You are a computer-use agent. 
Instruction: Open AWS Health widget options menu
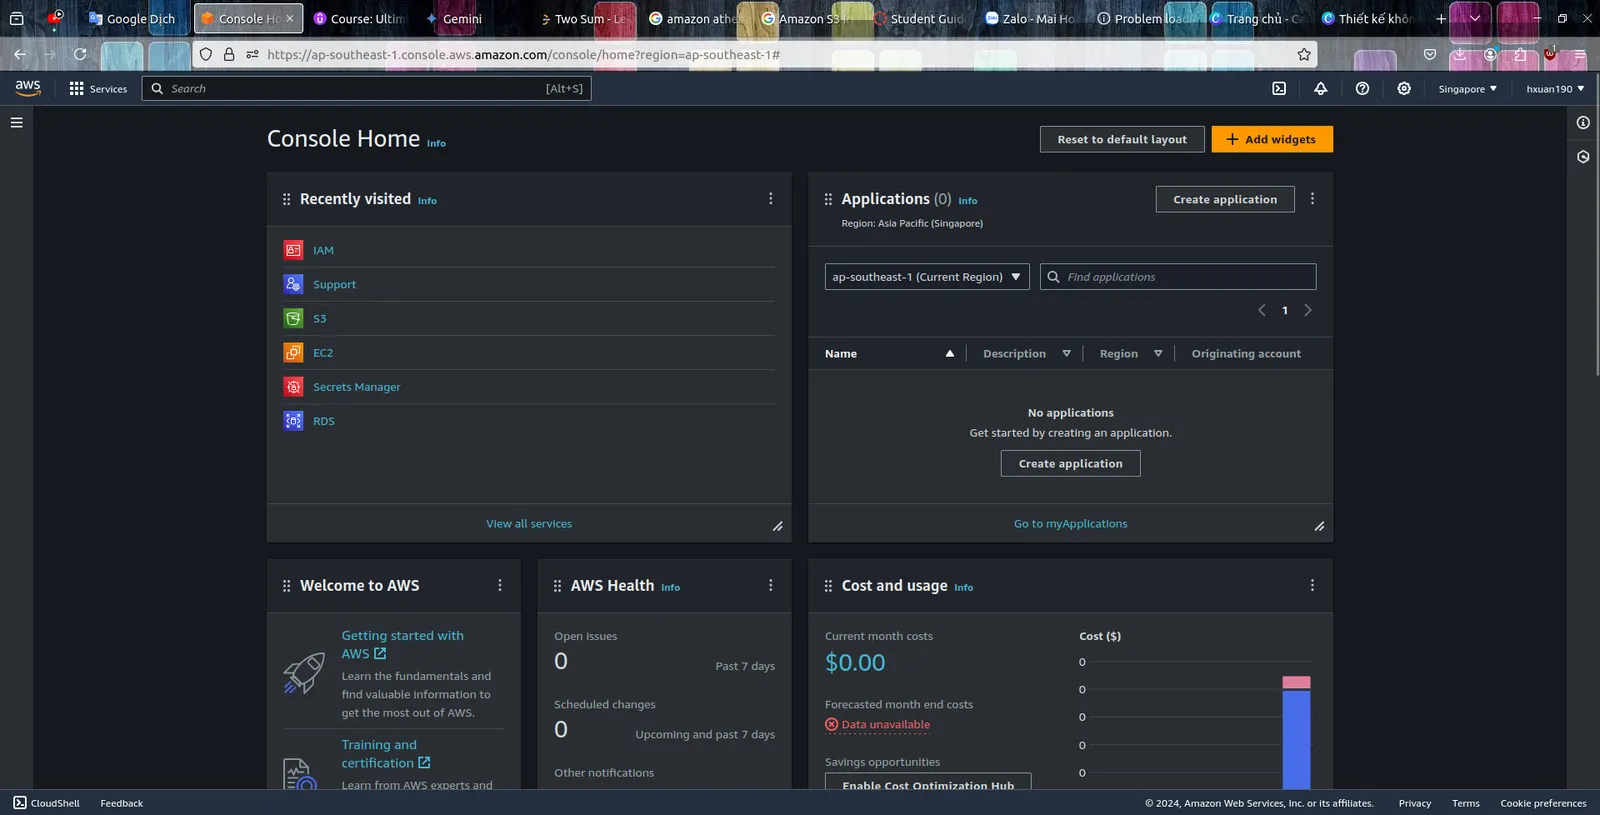[x=770, y=586]
